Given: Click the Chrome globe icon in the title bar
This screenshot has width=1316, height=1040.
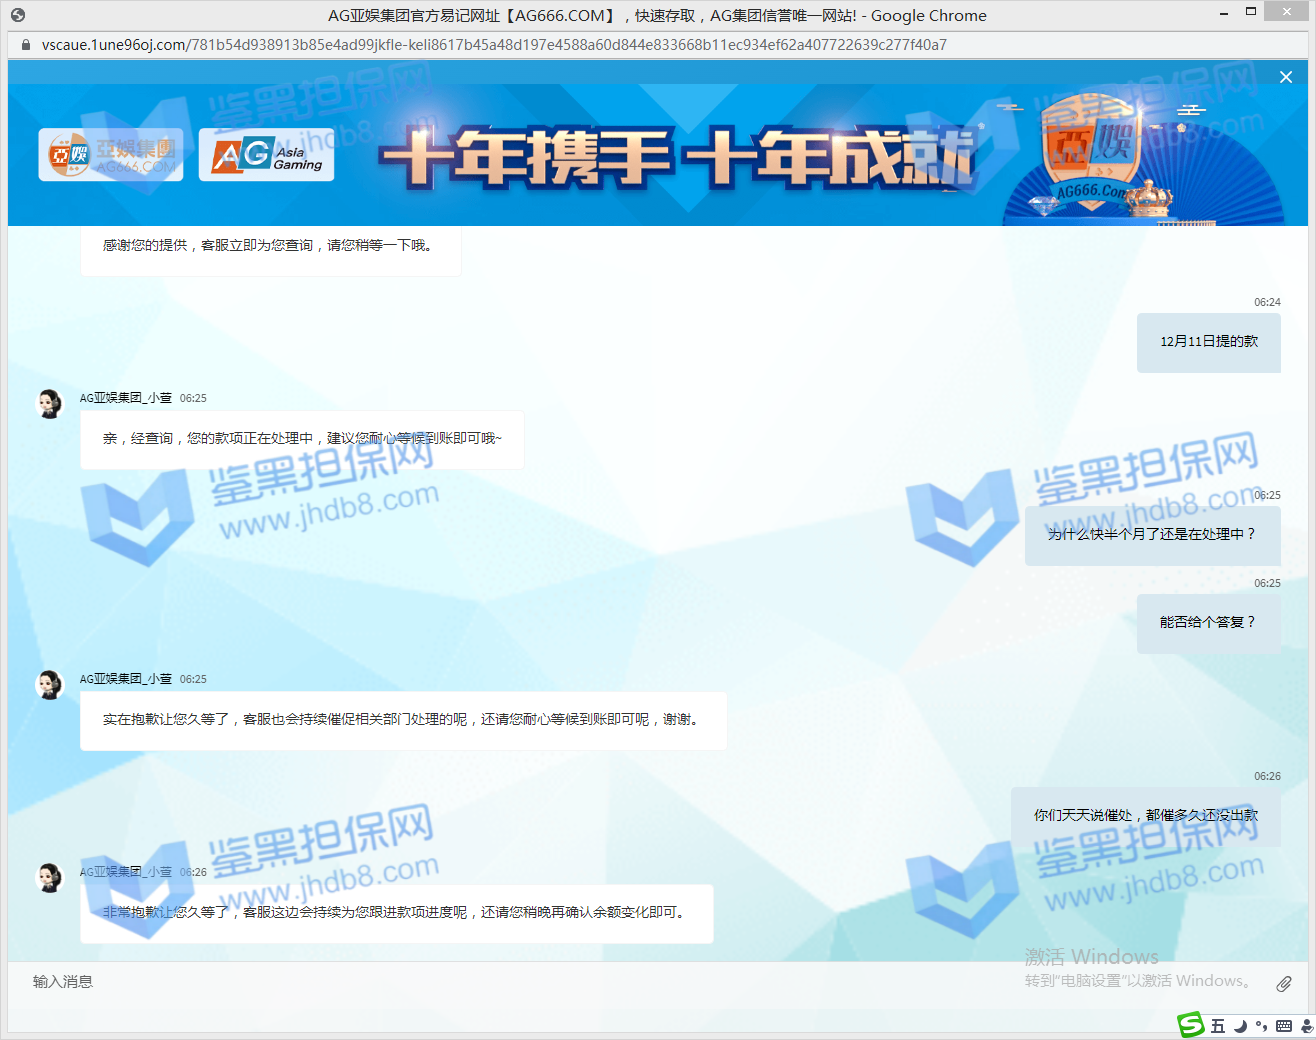Looking at the screenshot, I should (18, 15).
